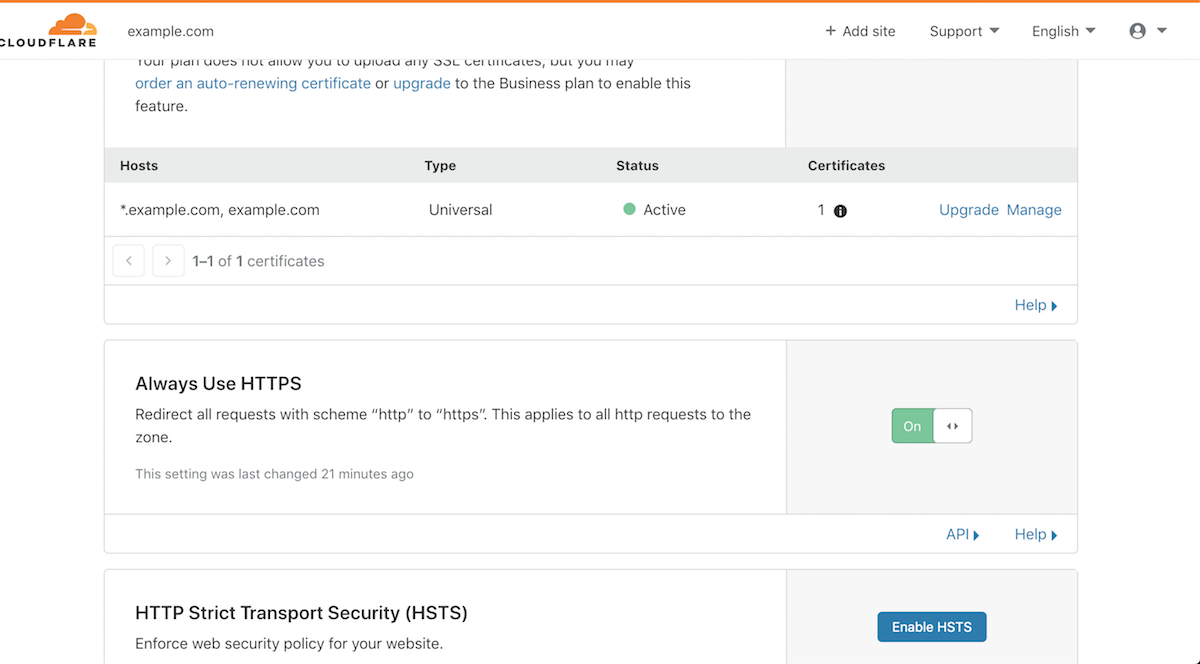Open the order an auto-renewing certificate link

253,84
